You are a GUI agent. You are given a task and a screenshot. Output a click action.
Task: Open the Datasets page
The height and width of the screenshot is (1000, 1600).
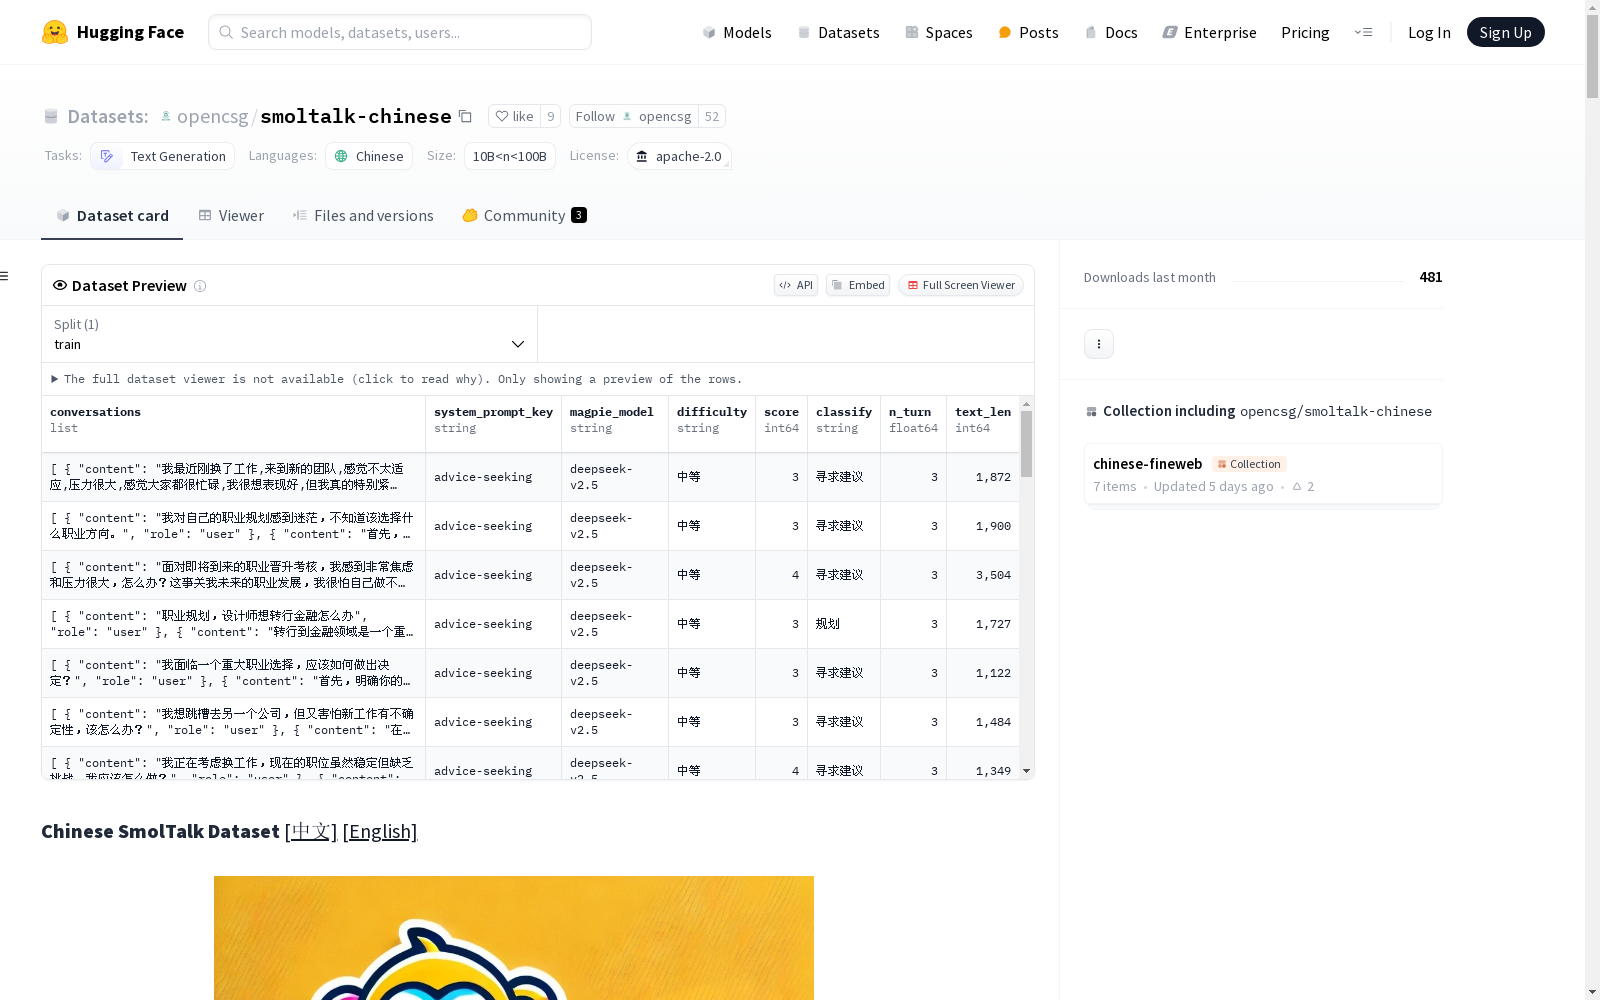838,32
